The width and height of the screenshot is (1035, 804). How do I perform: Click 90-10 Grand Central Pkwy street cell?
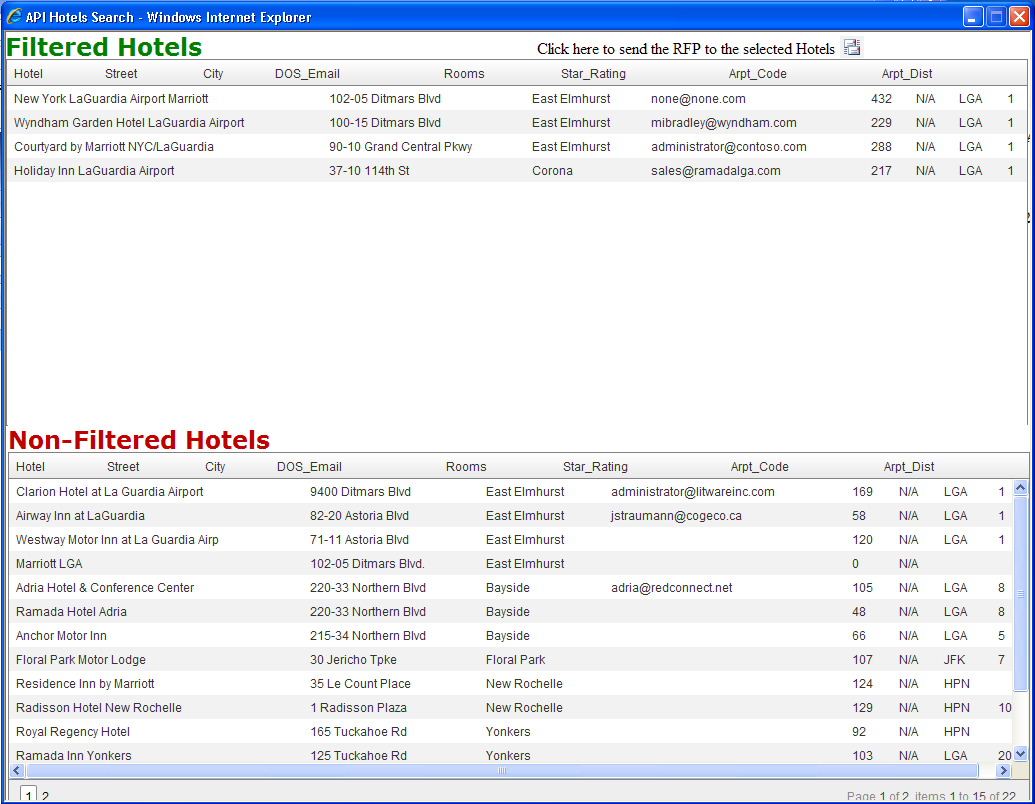[x=401, y=147]
